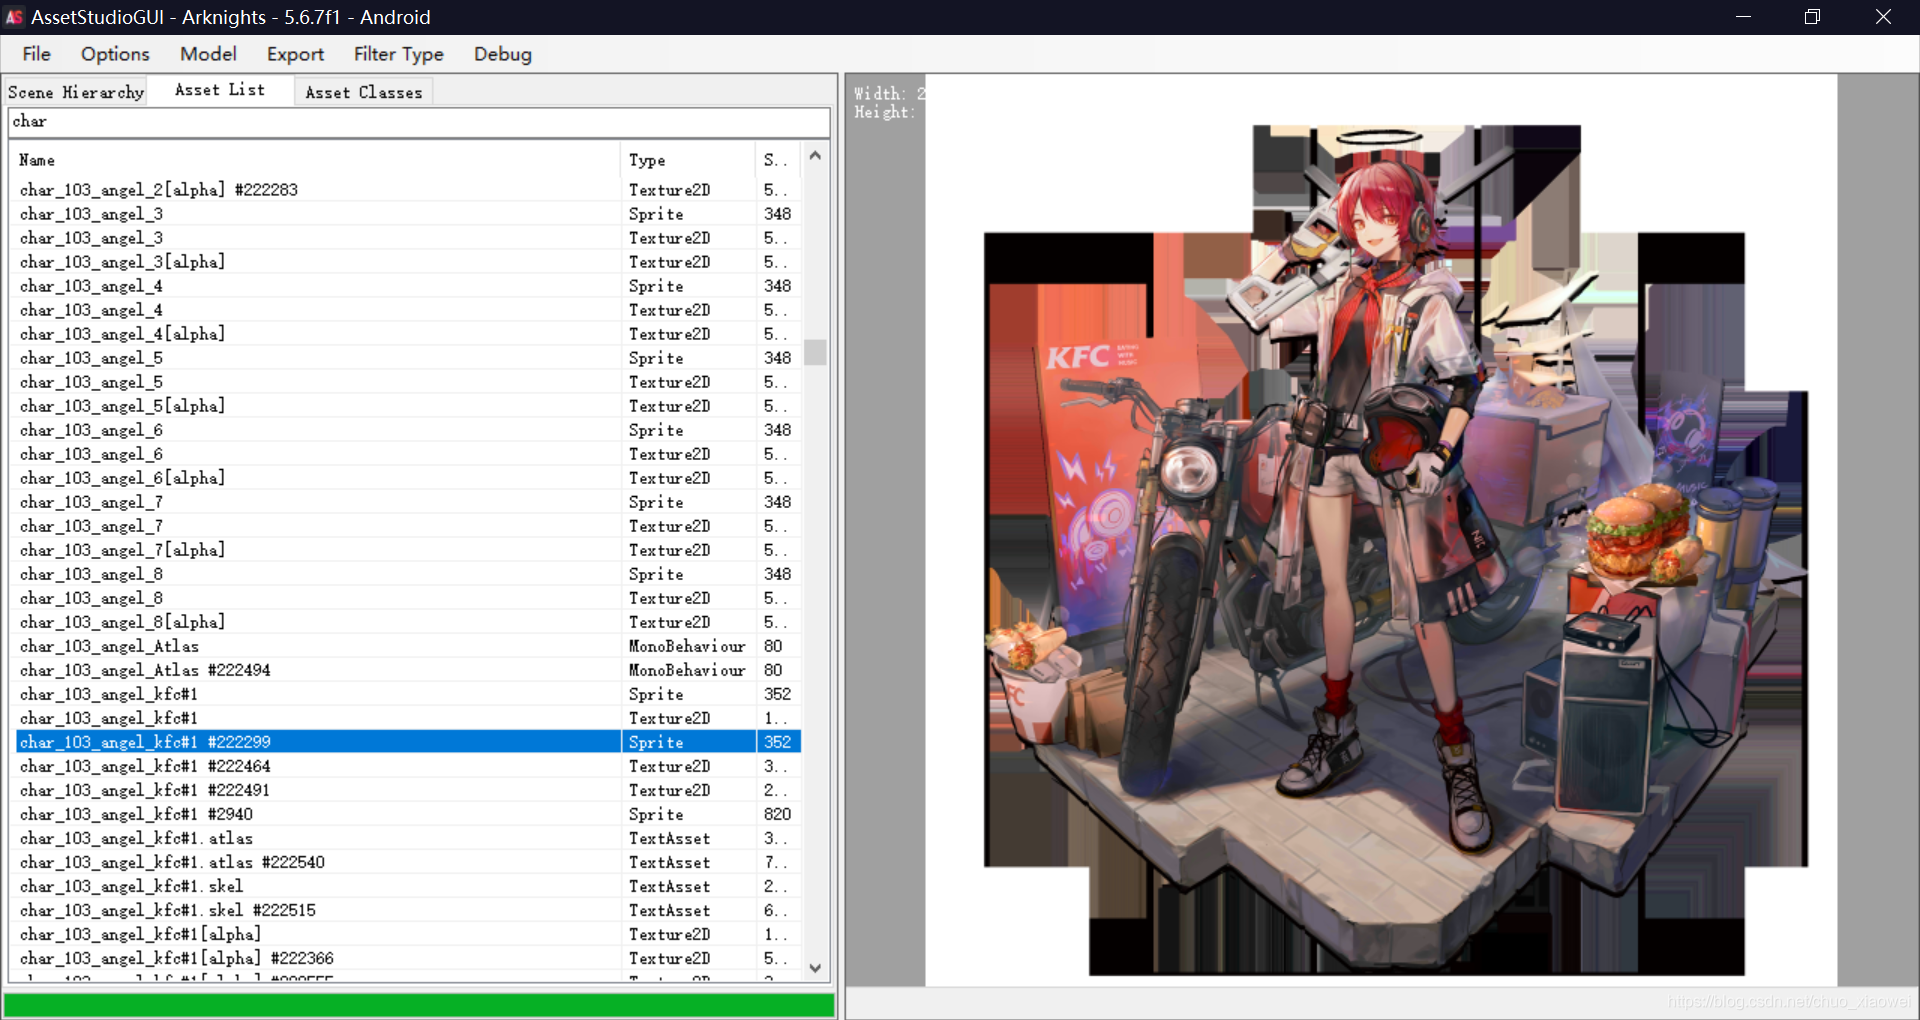Image resolution: width=1920 pixels, height=1020 pixels.
Task: Select row char_103_angel_kfc#1.atlas #222540
Action: (x=409, y=862)
